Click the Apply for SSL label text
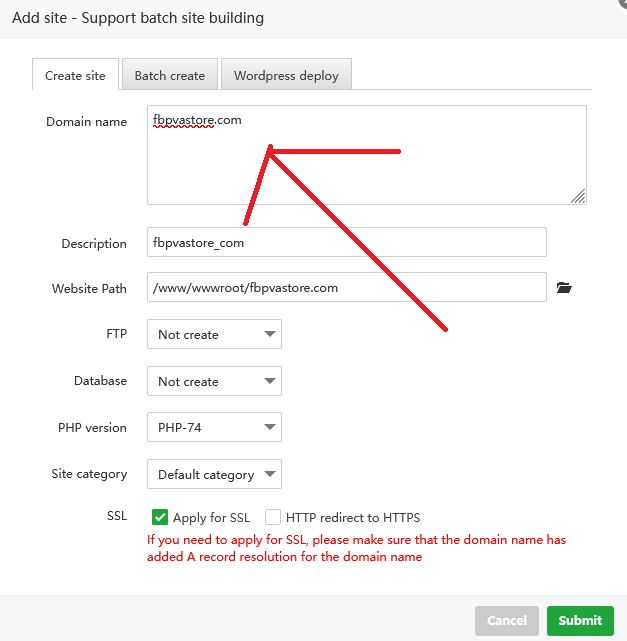 (x=211, y=518)
